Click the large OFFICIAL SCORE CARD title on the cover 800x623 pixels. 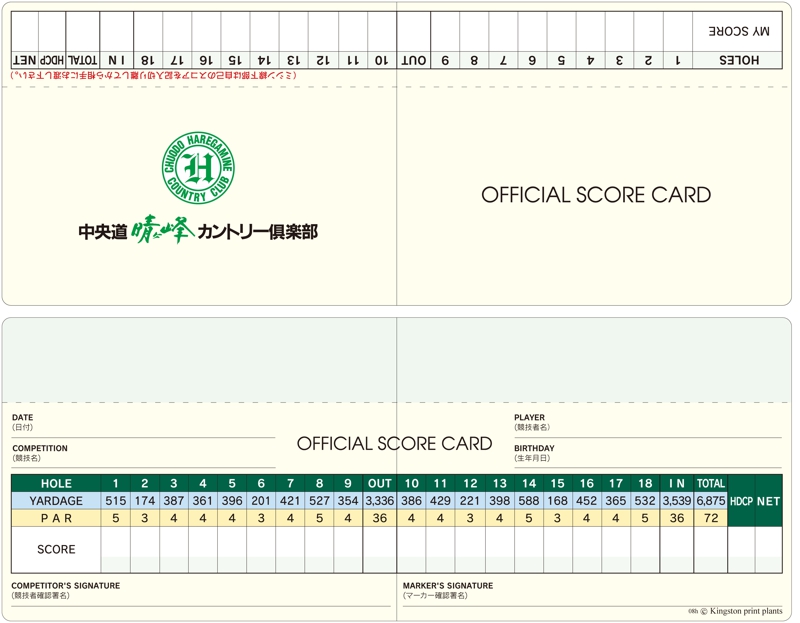click(x=596, y=195)
